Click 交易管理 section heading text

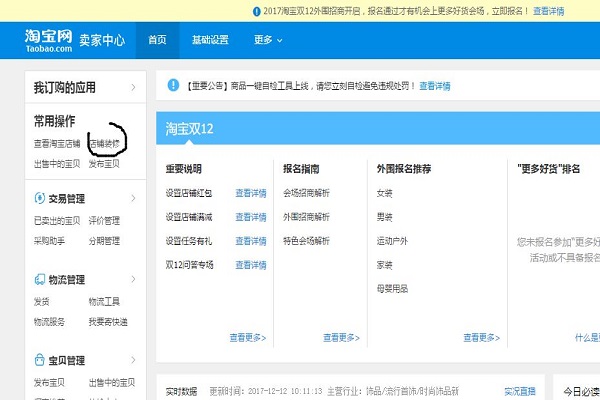tap(67, 199)
